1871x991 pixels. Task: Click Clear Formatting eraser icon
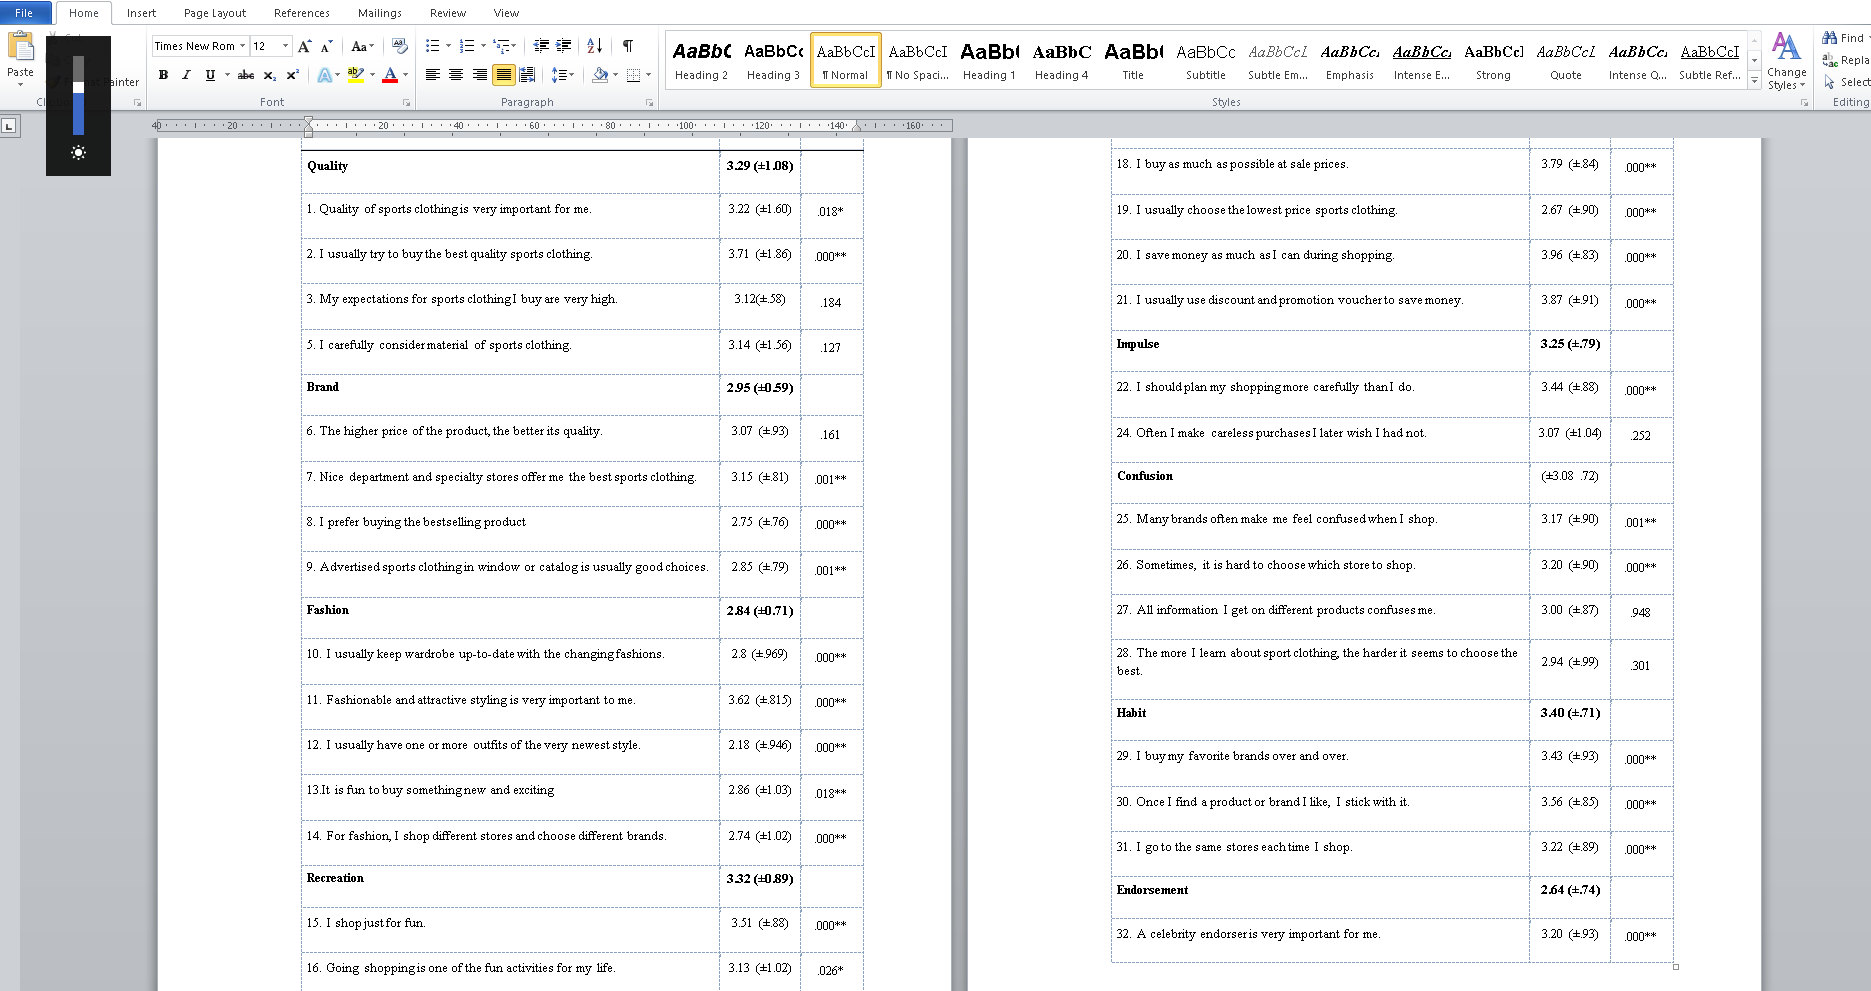pos(399,46)
